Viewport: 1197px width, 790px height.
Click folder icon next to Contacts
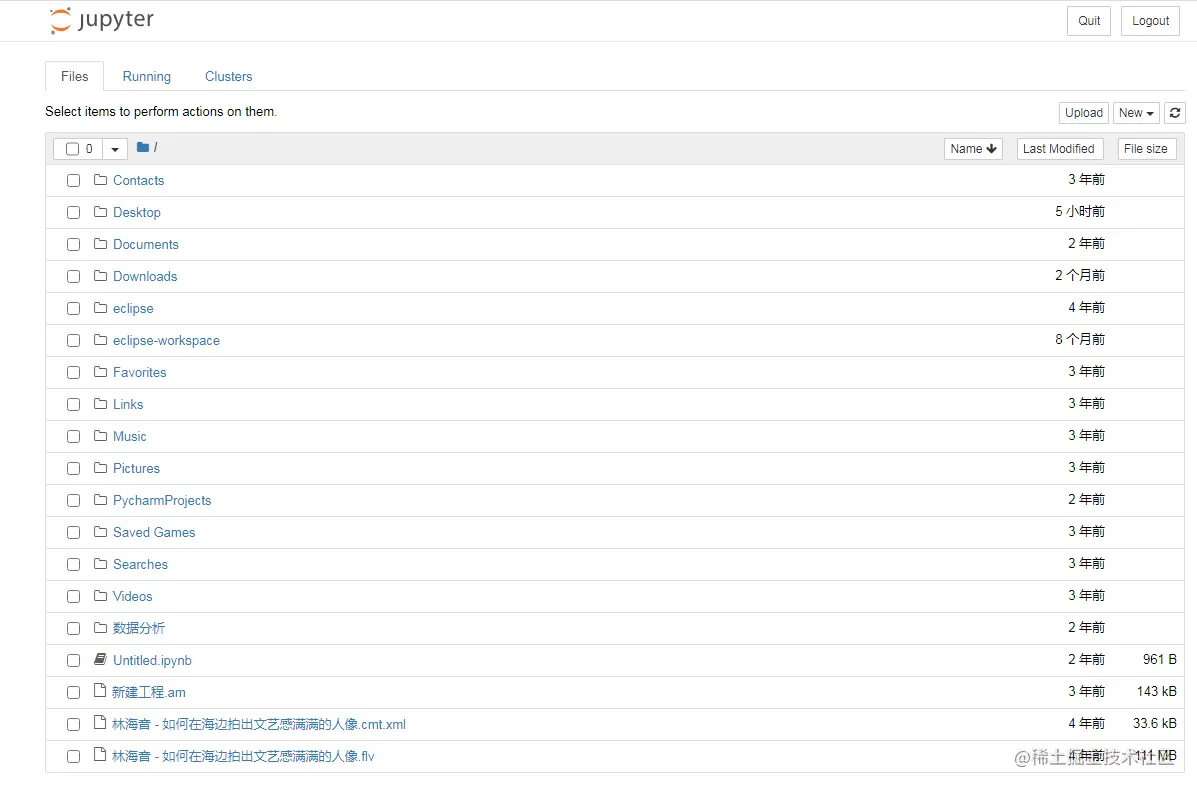pyautogui.click(x=100, y=180)
